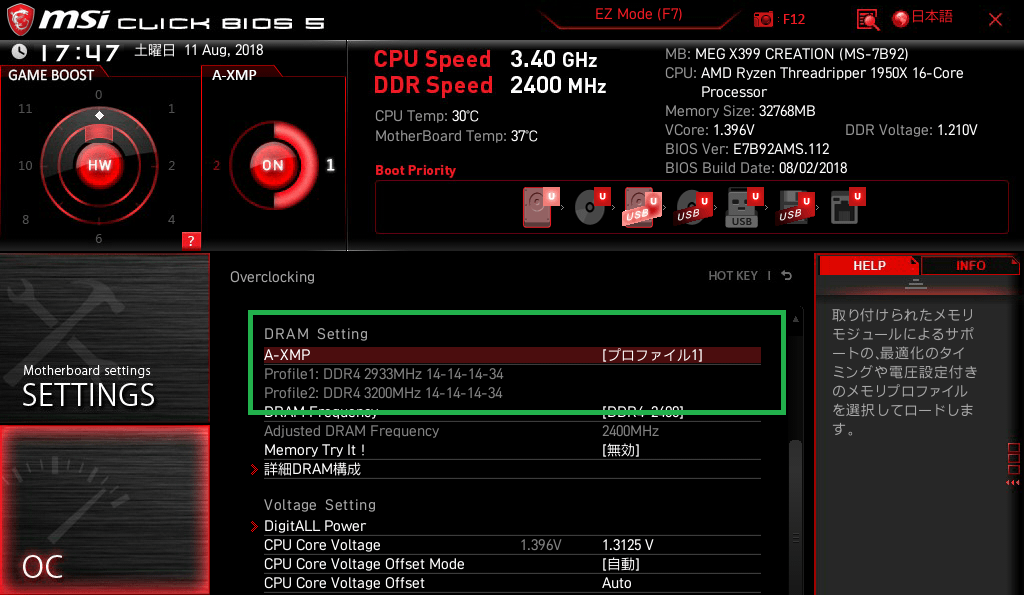Edit the CPU Core Voltage 1.3125 V field
Viewport: 1024px width, 595px height.
pyautogui.click(x=628, y=545)
